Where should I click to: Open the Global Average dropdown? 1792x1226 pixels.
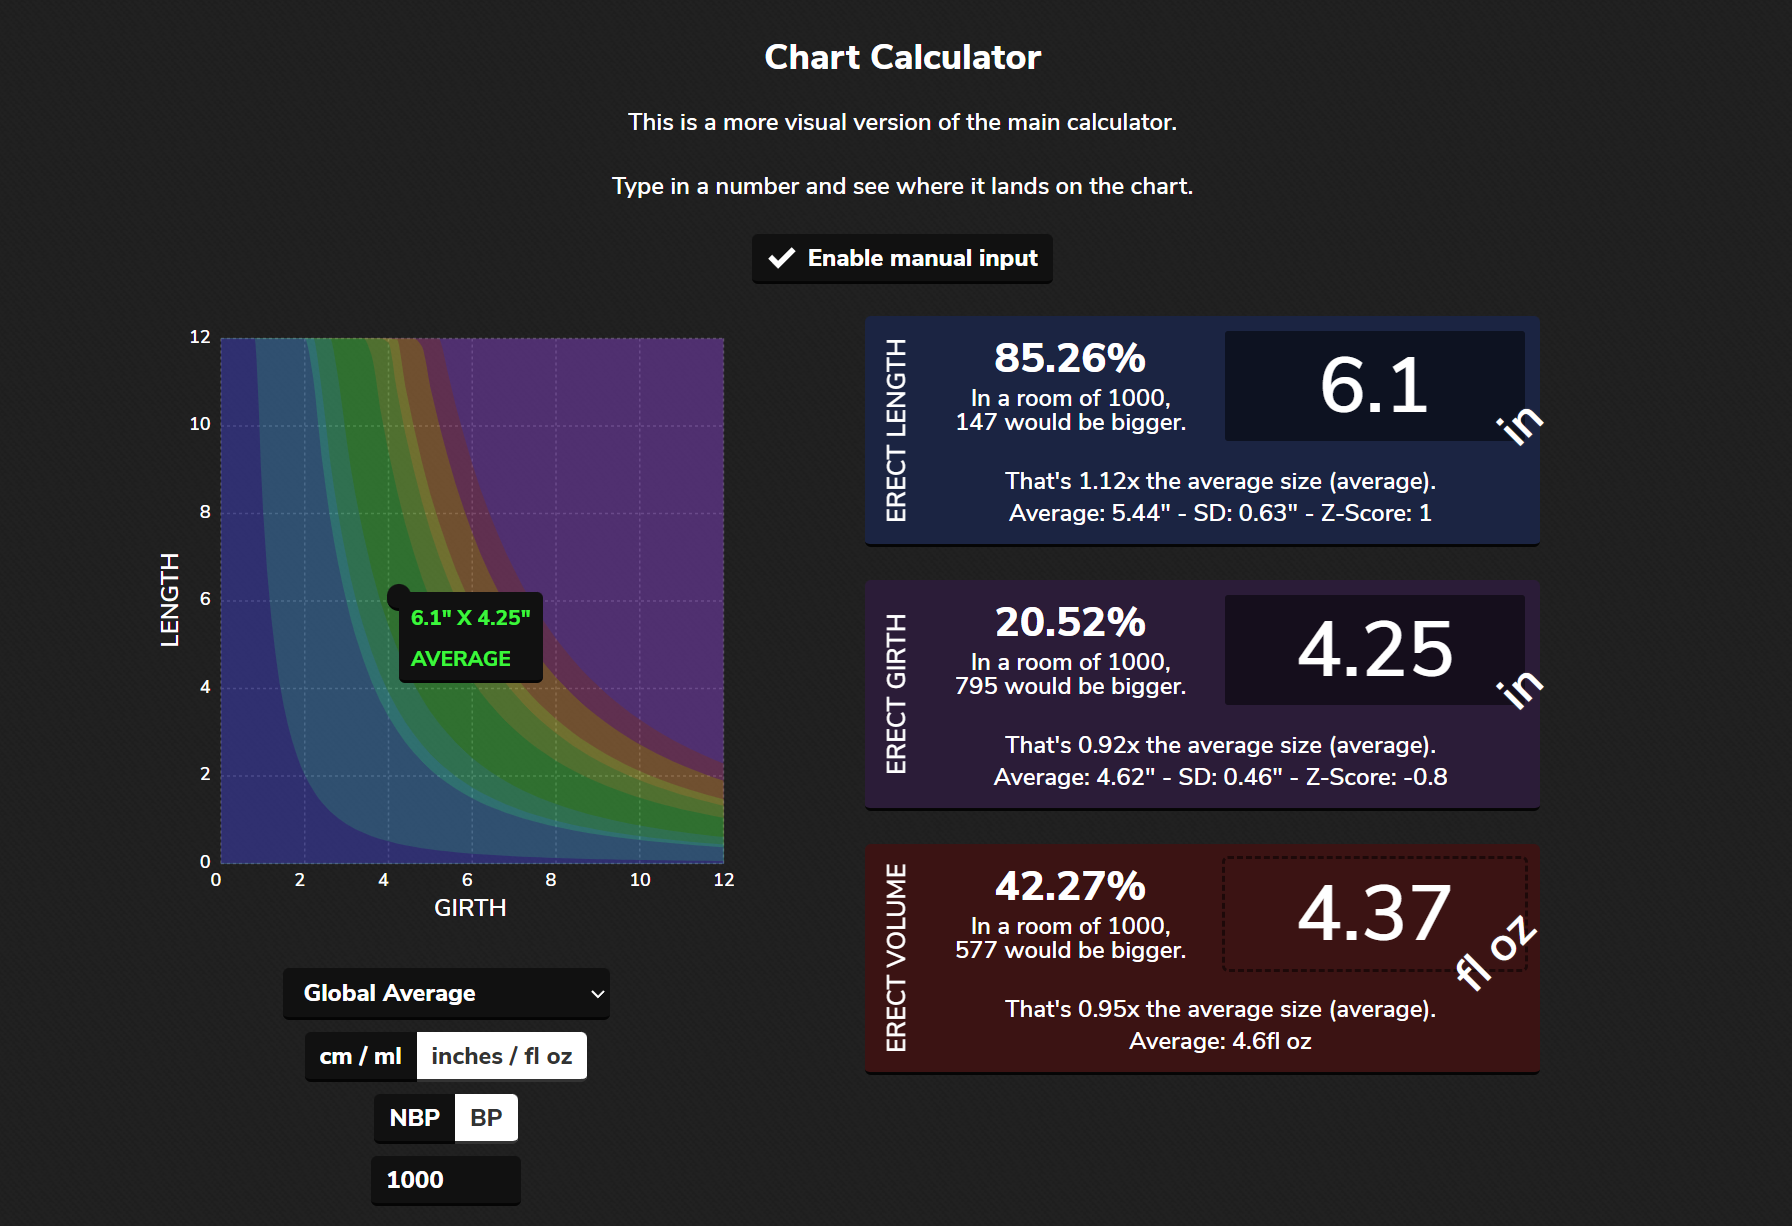pyautogui.click(x=446, y=993)
